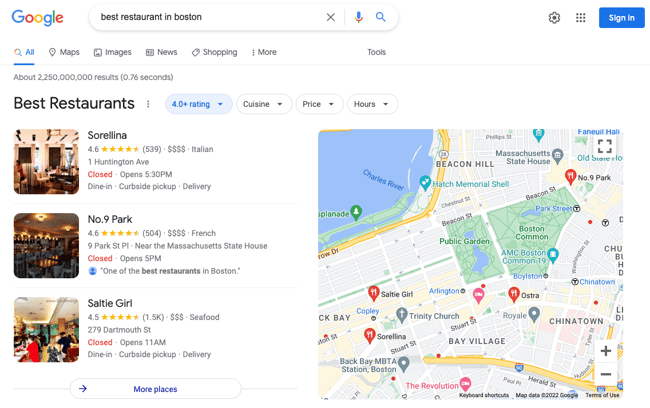Image resolution: width=650 pixels, height=408 pixels.
Task: Select the Saltie Girl map pin
Action: 374,293
